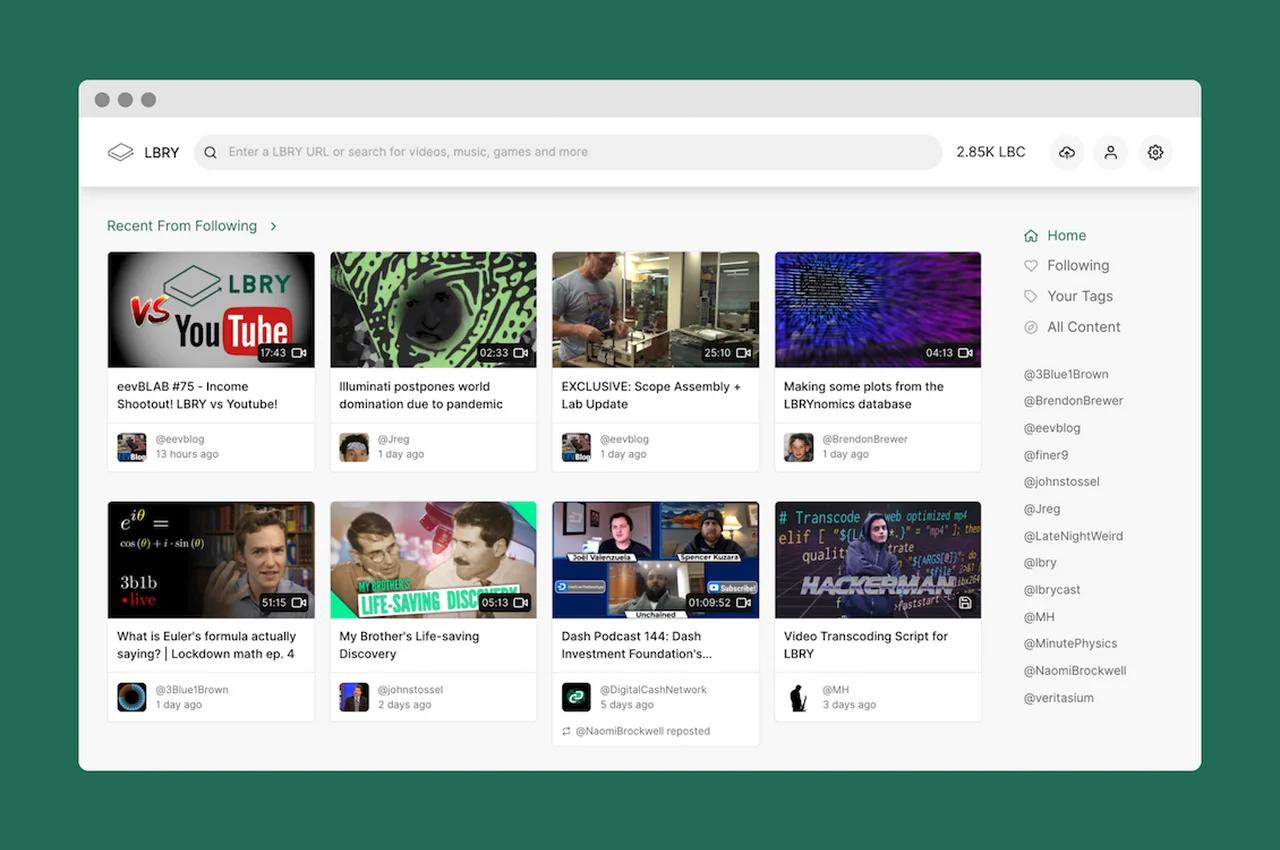This screenshot has width=1280, height=850.
Task: Click the tag icon beside Your Tags
Action: click(x=1030, y=296)
